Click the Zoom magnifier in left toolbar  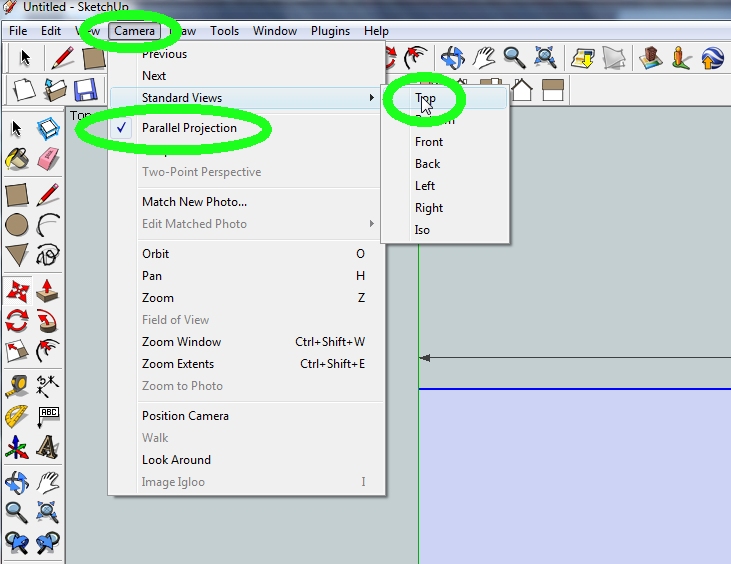[x=17, y=512]
